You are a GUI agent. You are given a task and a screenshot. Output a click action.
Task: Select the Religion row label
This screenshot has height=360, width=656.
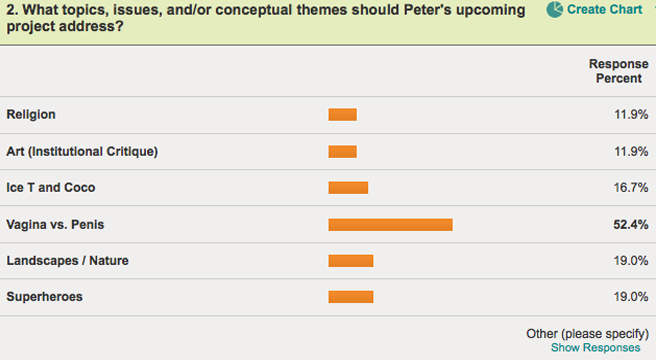[x=31, y=115]
